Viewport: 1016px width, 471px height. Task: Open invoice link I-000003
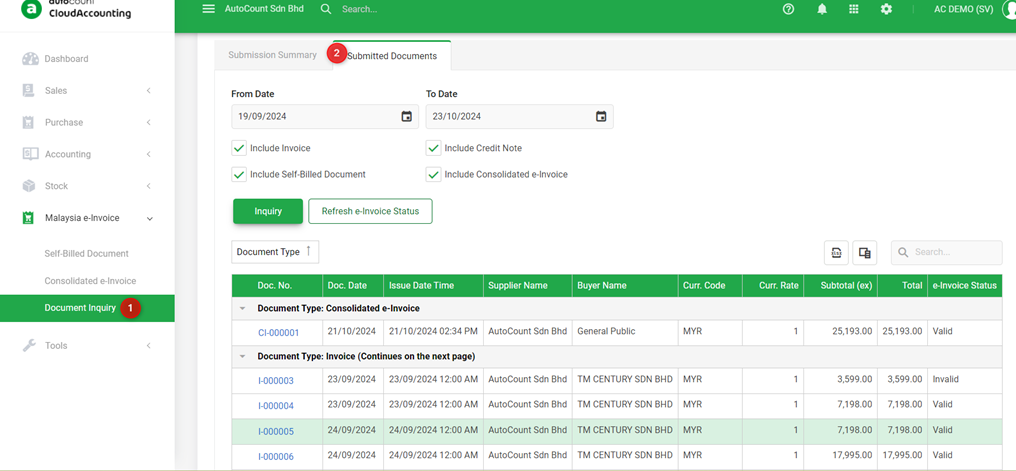click(276, 381)
